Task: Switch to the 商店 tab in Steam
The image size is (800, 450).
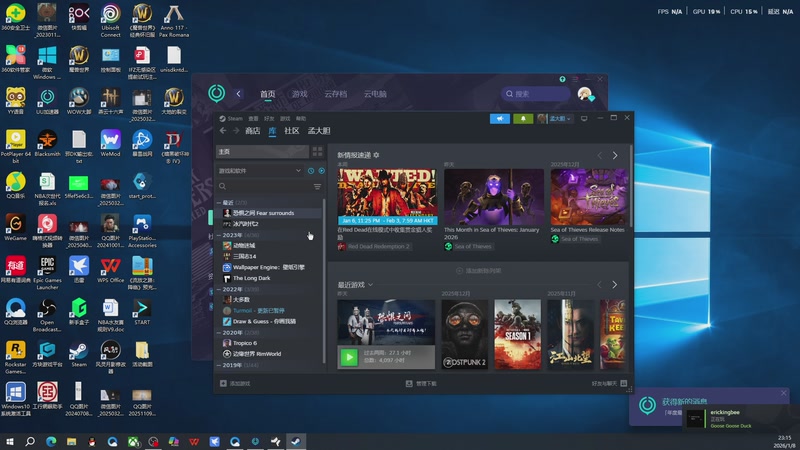Action: pyautogui.click(x=253, y=131)
